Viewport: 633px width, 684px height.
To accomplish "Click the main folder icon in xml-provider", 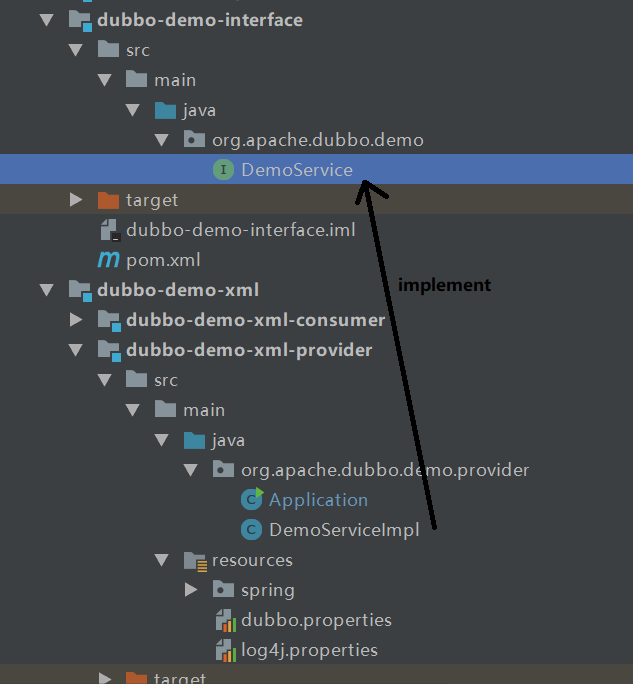I will coord(165,409).
